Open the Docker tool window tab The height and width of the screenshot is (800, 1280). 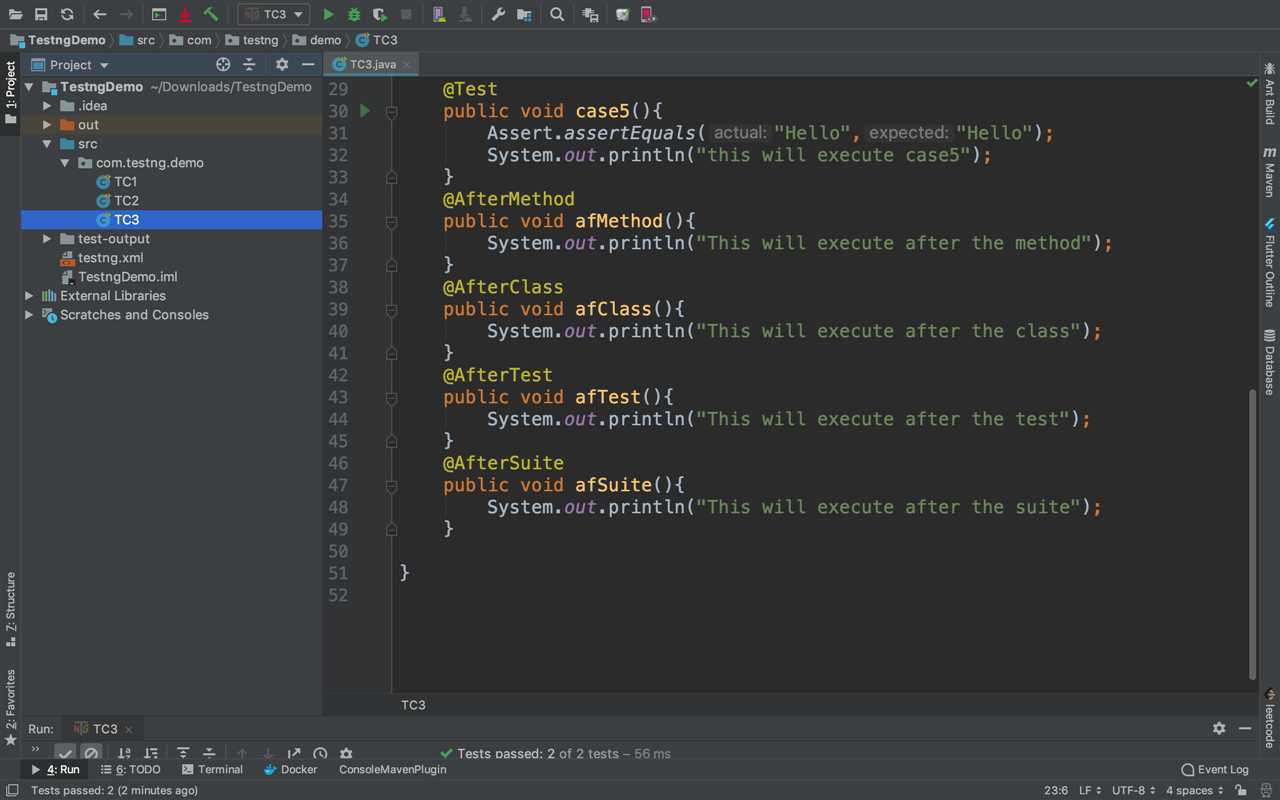(x=290, y=769)
